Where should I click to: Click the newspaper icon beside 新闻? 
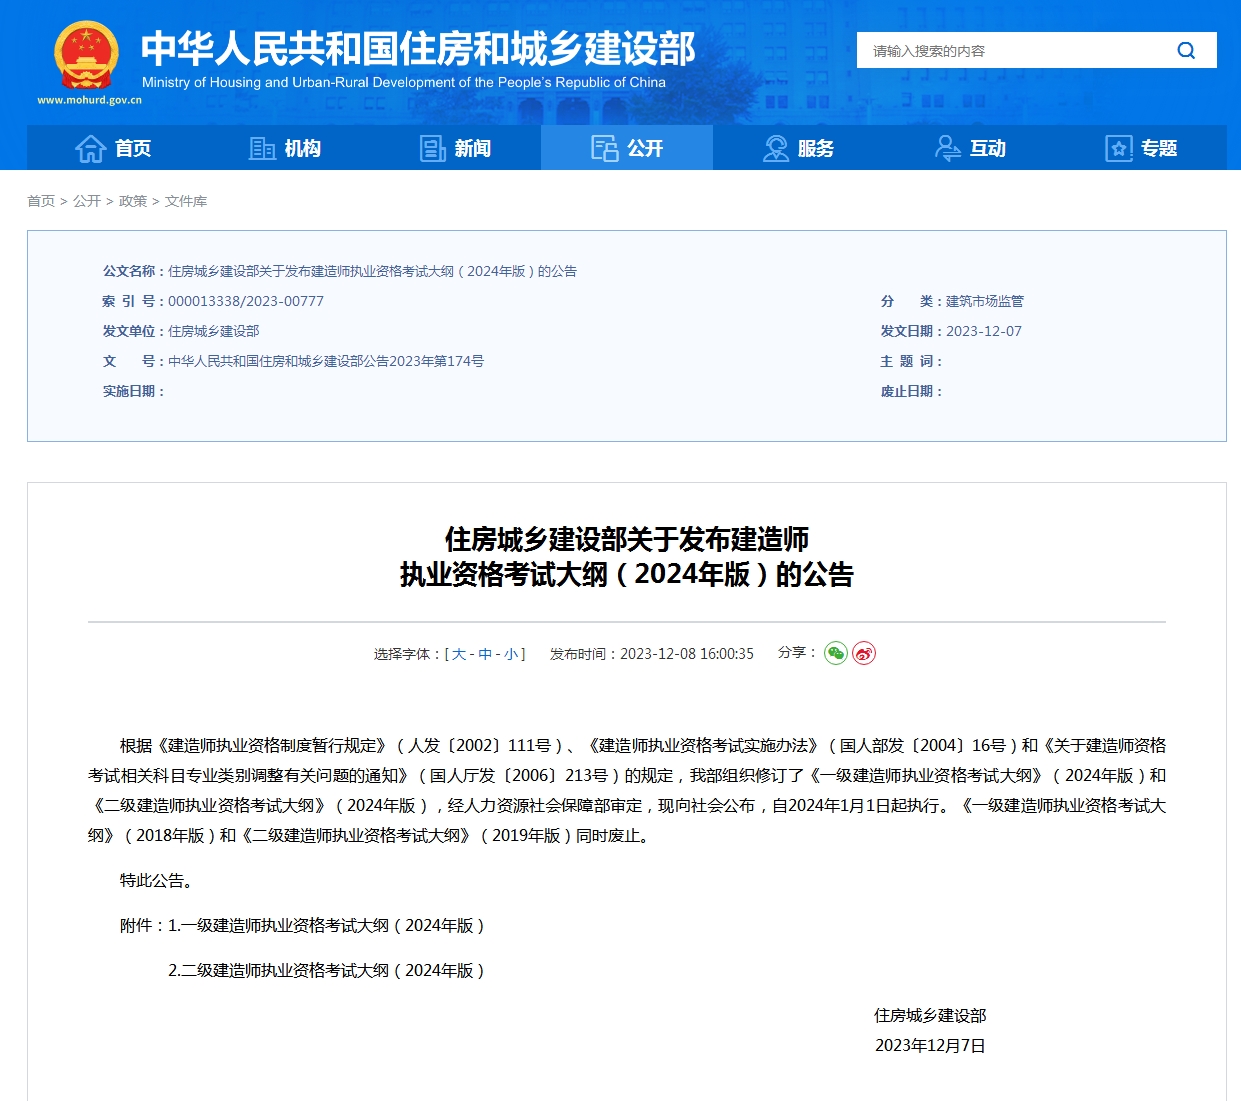coord(432,149)
